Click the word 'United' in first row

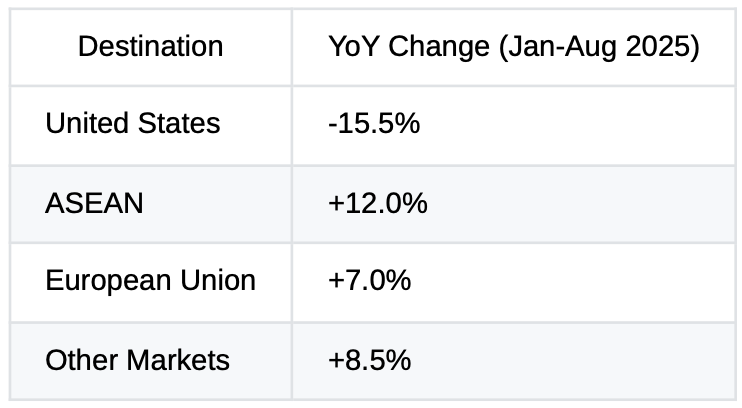pos(87,123)
